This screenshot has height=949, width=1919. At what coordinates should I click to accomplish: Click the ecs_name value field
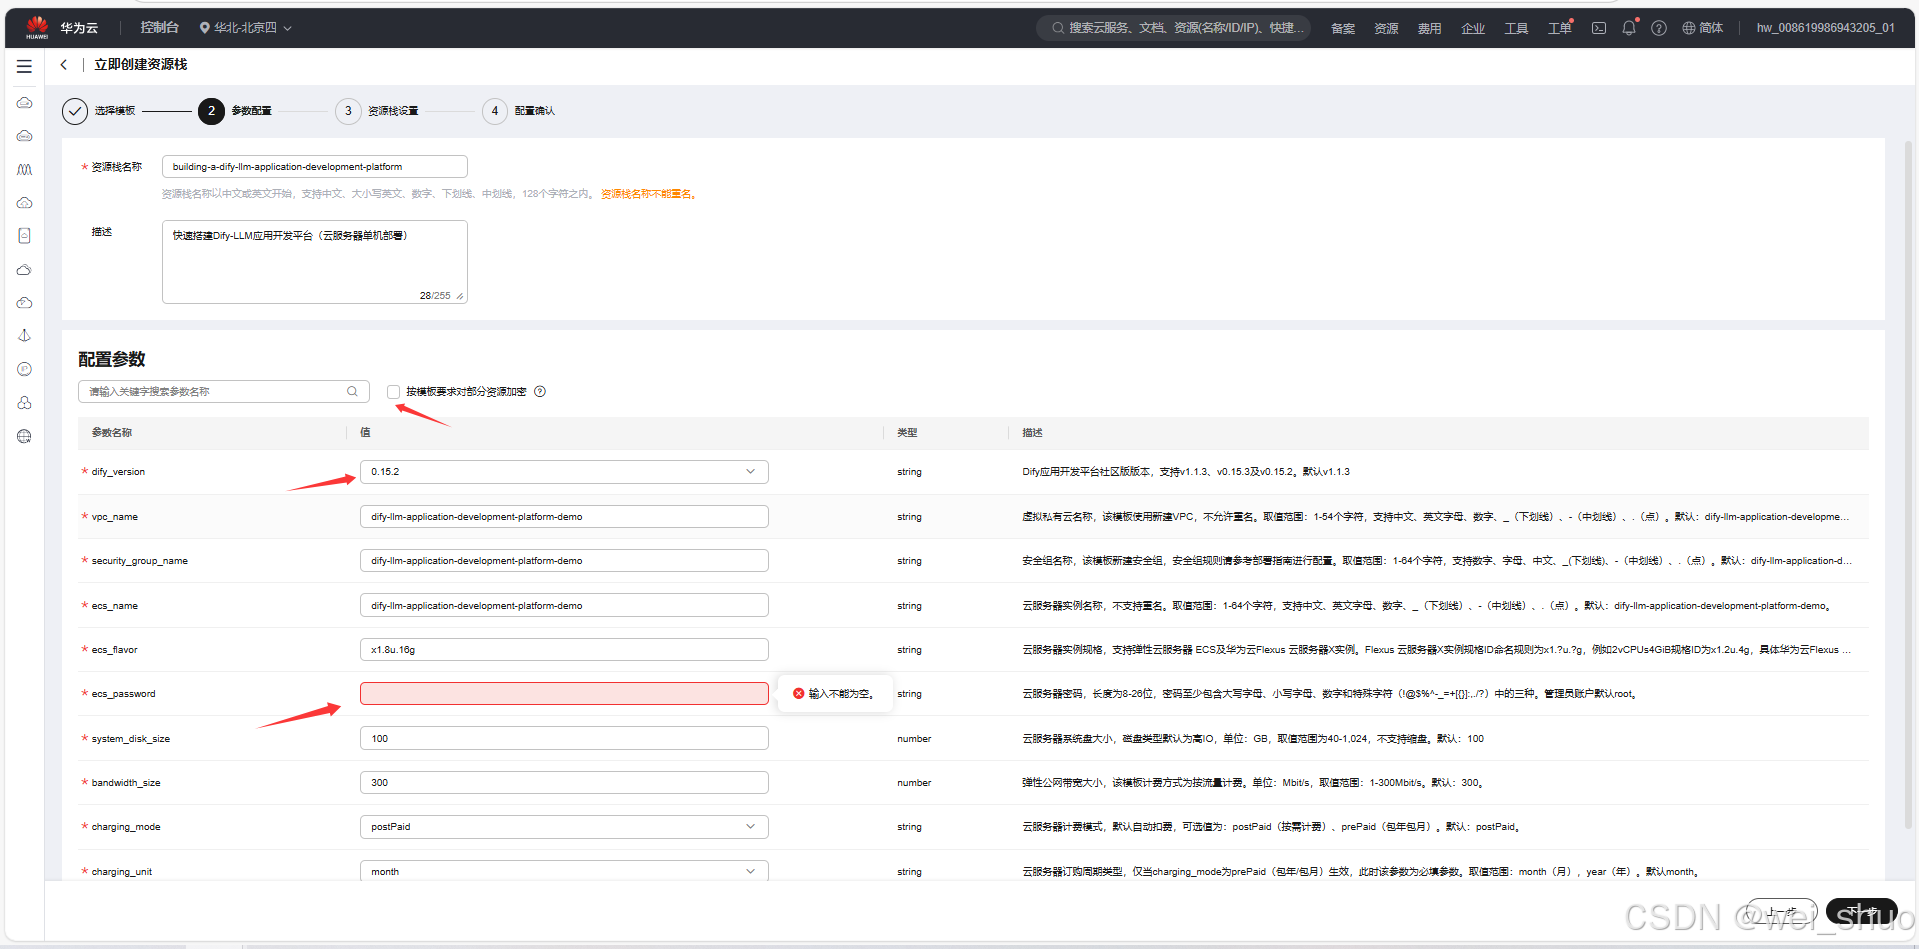(564, 605)
